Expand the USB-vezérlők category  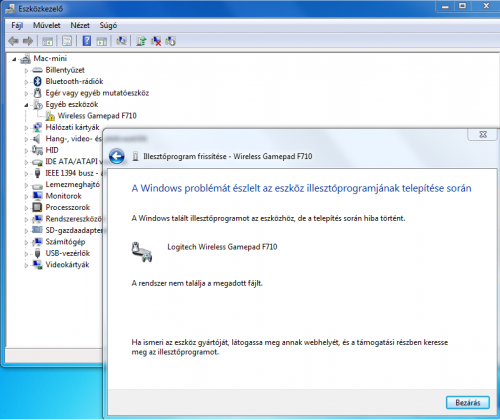[x=26, y=254]
